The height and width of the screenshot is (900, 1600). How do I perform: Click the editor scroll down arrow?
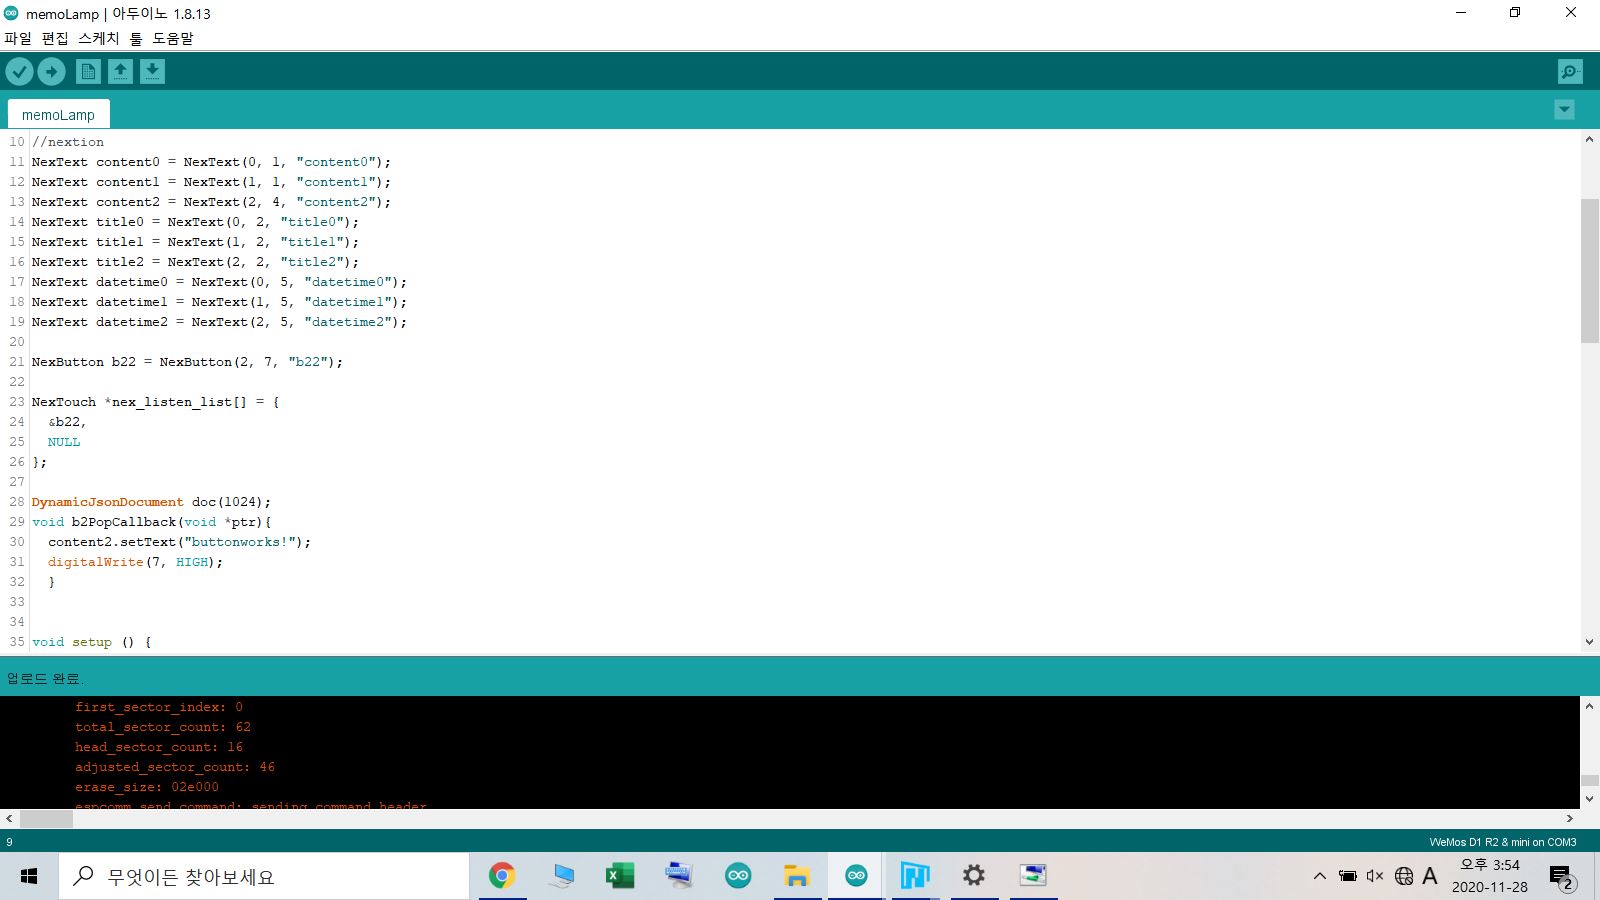[1589, 642]
